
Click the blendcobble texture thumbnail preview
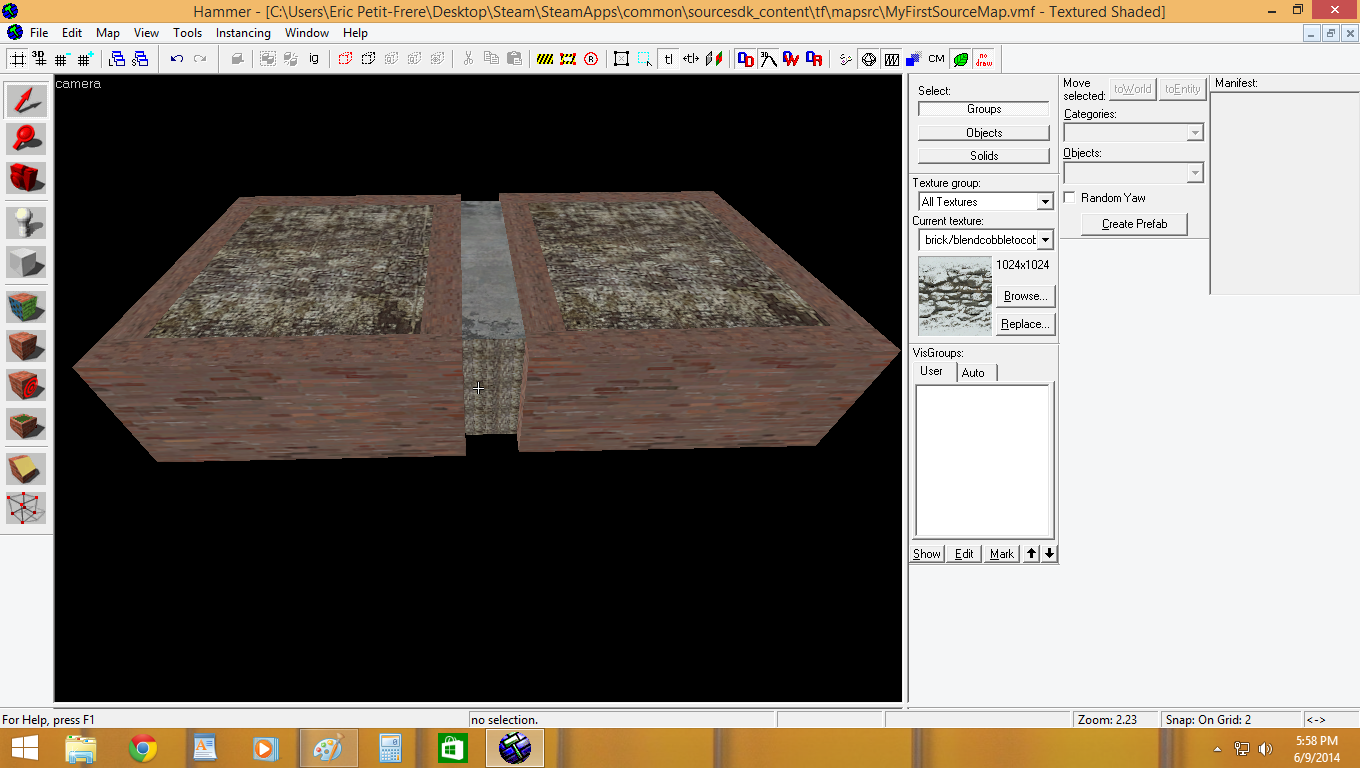(954, 295)
